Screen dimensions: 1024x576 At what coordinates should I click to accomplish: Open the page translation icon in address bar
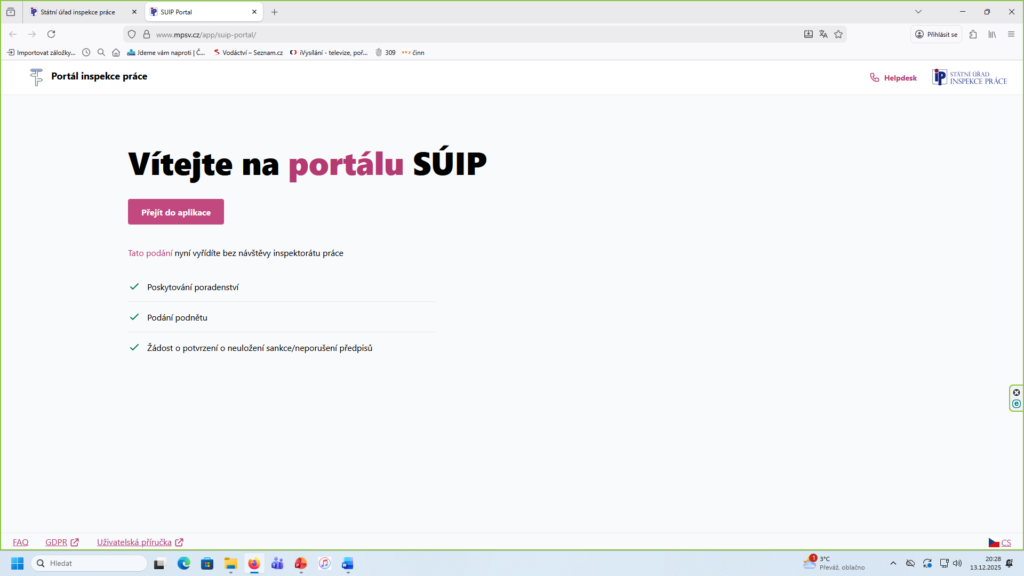click(x=823, y=34)
